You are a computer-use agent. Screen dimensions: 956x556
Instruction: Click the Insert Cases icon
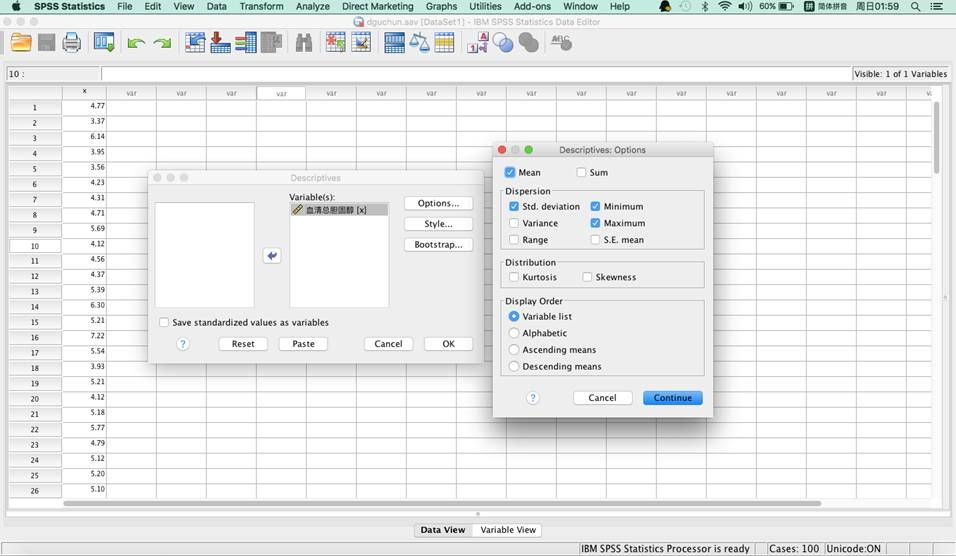[x=335, y=43]
